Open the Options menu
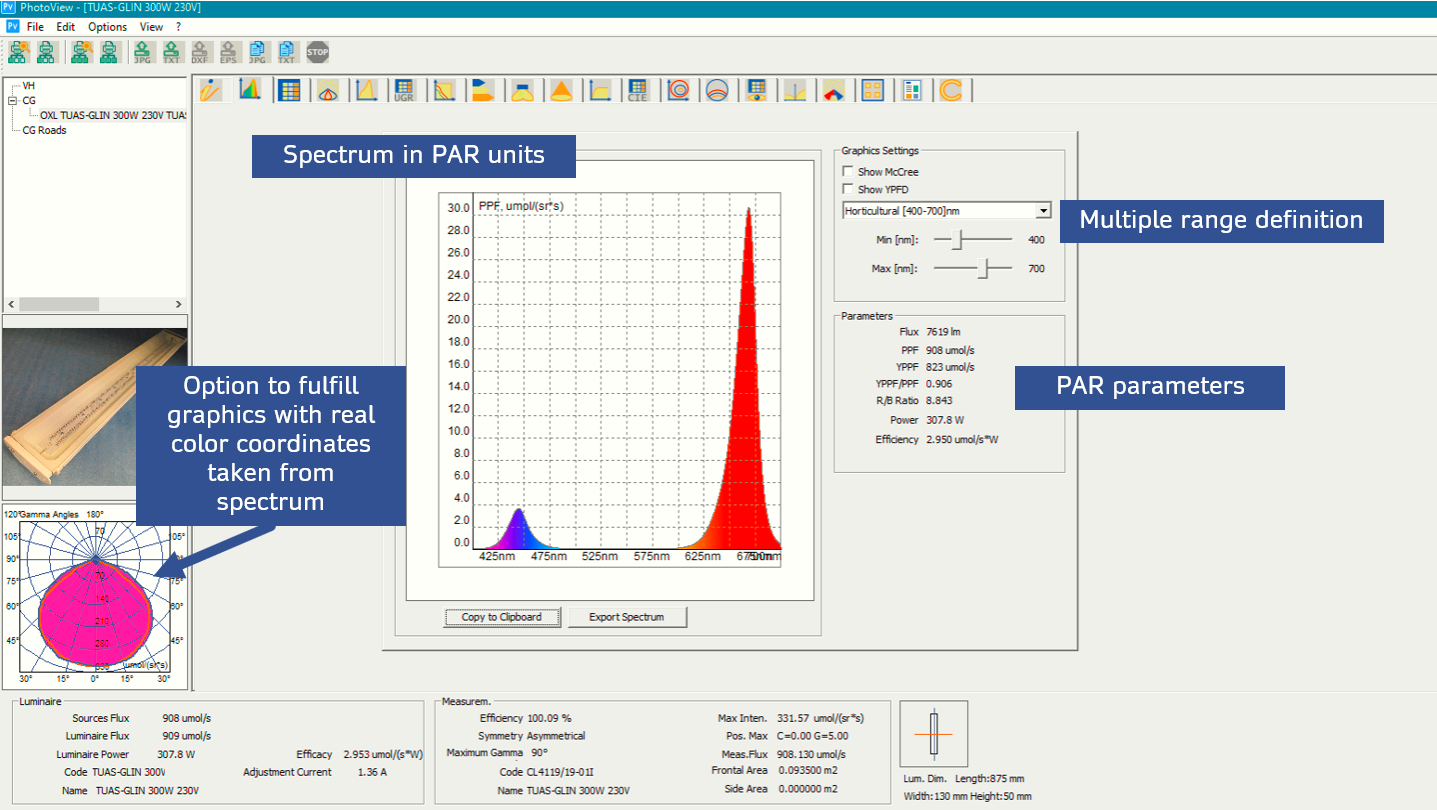Image resolution: width=1437 pixels, height=810 pixels. (x=107, y=27)
